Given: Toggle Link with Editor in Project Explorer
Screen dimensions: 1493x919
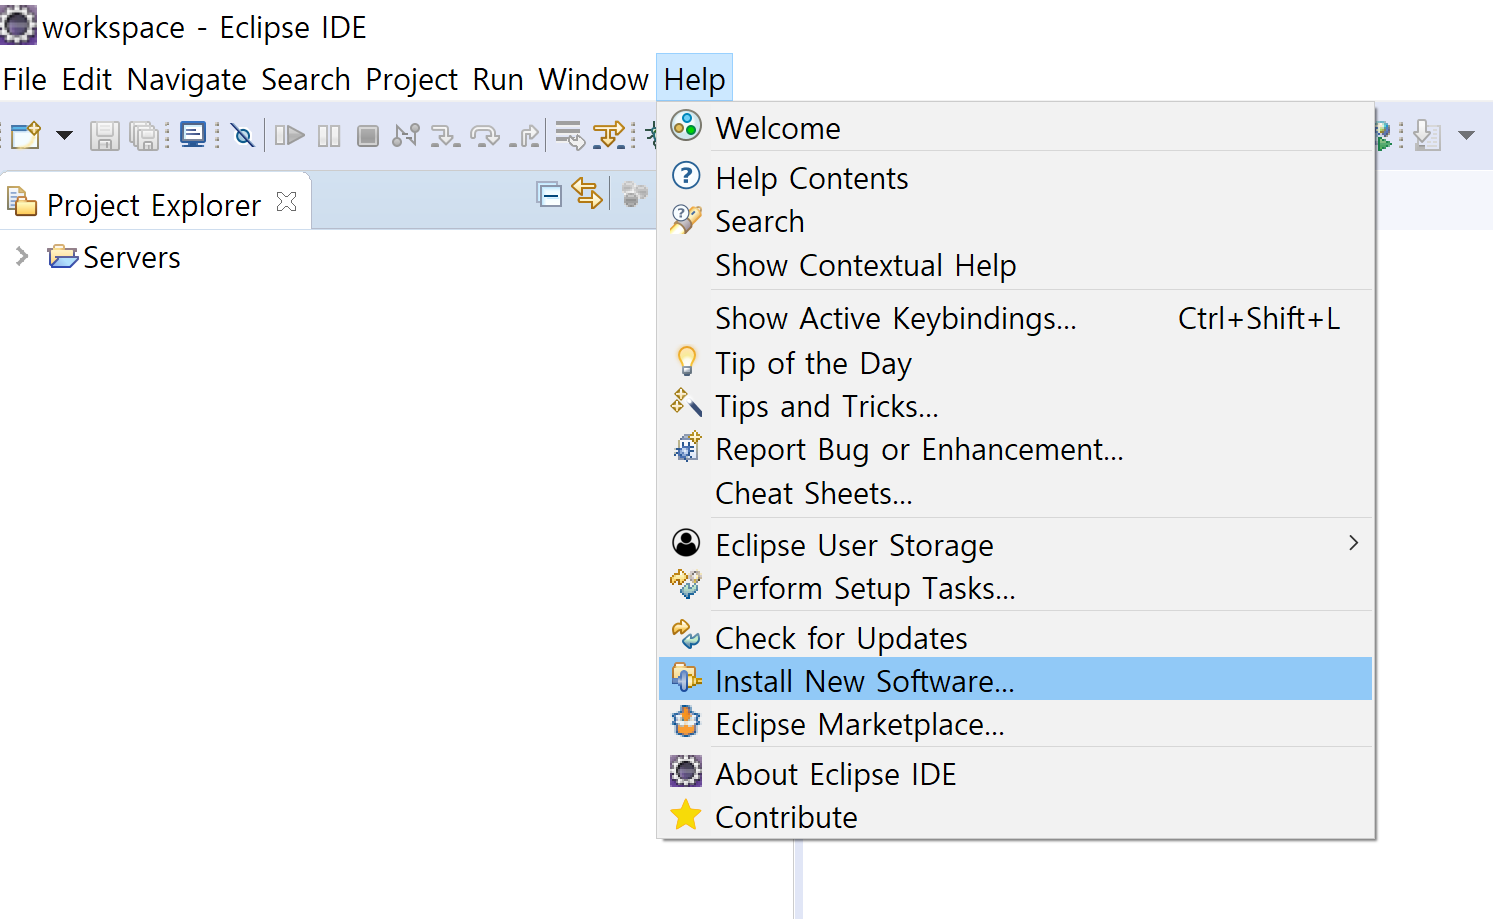Looking at the screenshot, I should pos(587,193).
